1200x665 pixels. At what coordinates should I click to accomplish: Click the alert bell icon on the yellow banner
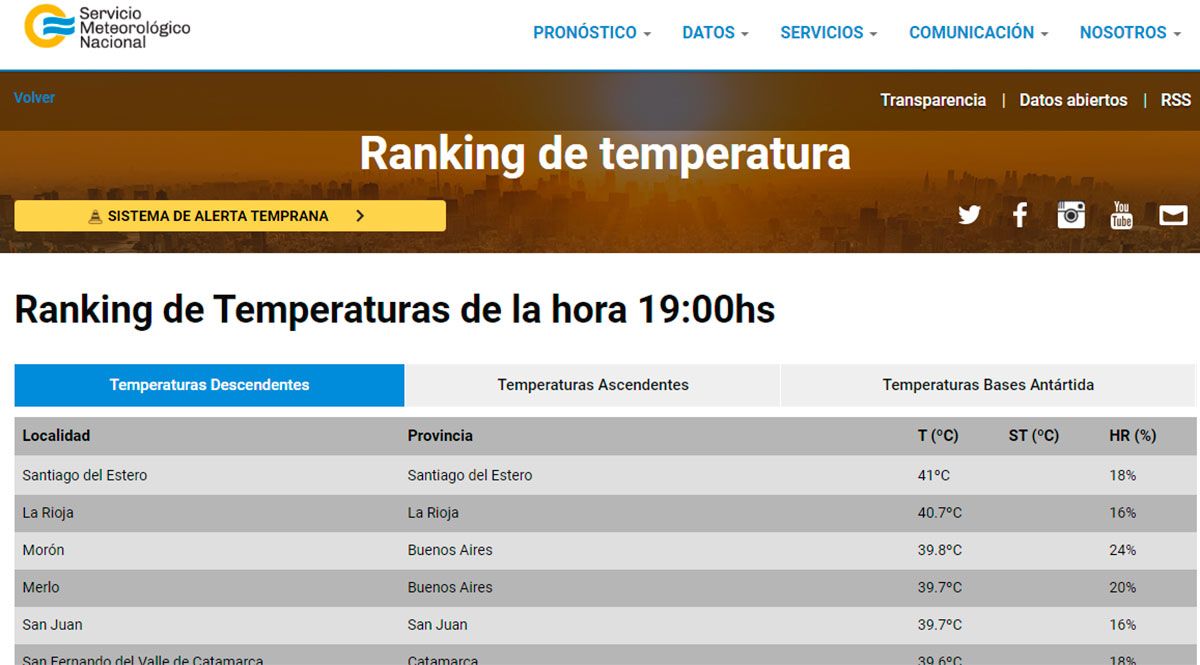(x=95, y=215)
